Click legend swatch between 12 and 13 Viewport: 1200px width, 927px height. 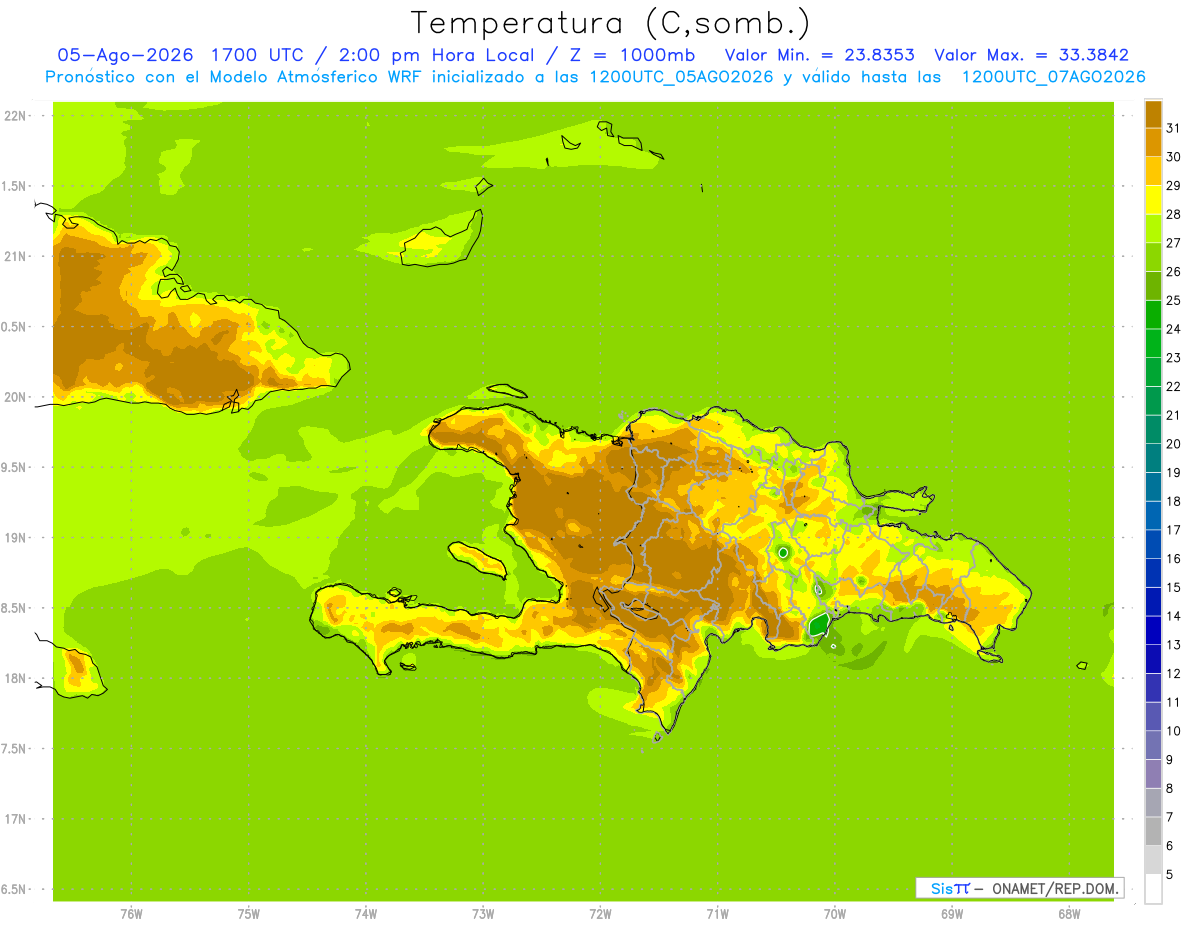tap(1153, 659)
